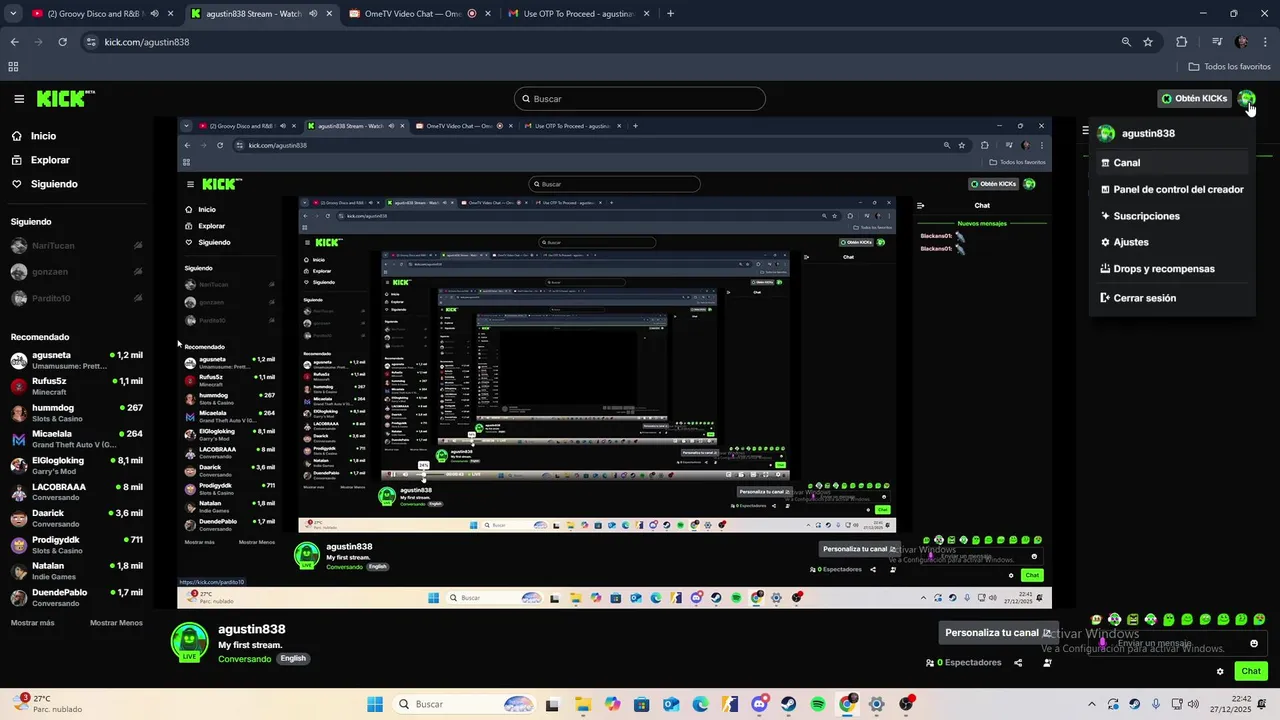This screenshot has height=720, width=1280.
Task: Click the Siguiendo heart icon in sidebar
Action: pyautogui.click(x=17, y=184)
